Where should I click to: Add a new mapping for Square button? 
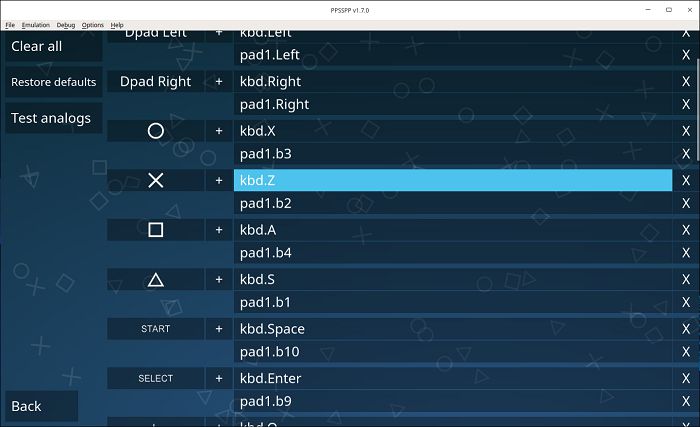click(219, 230)
